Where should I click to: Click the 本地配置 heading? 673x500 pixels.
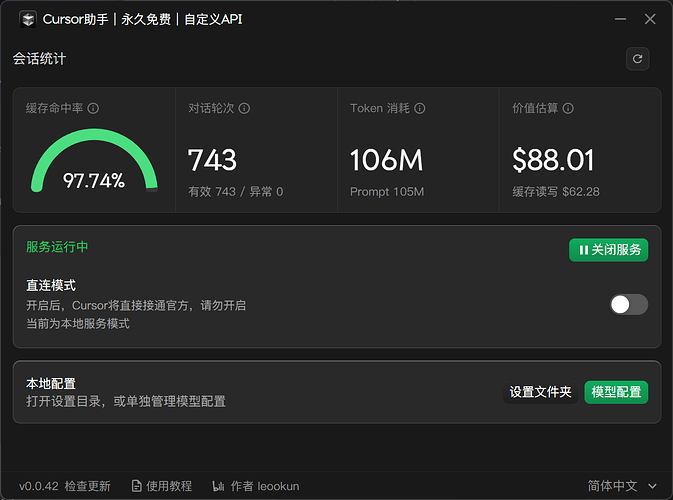coord(51,383)
